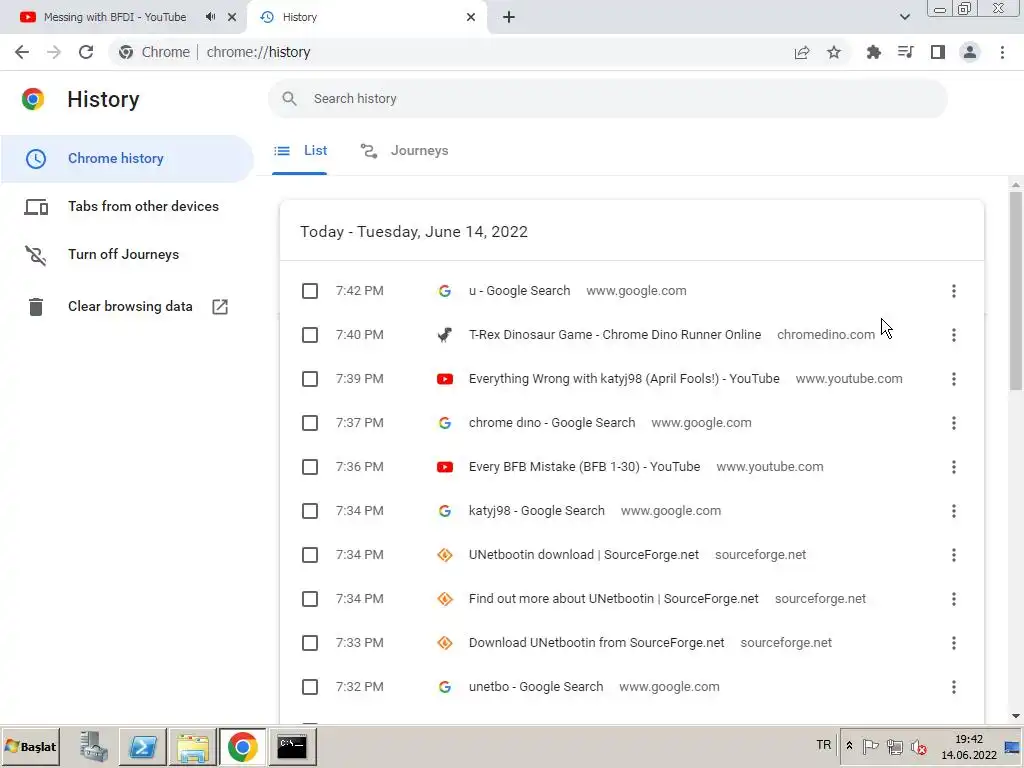Open Every BFB Mistake (BFB 1-30) link
The width and height of the screenshot is (1024, 768).
click(584, 467)
